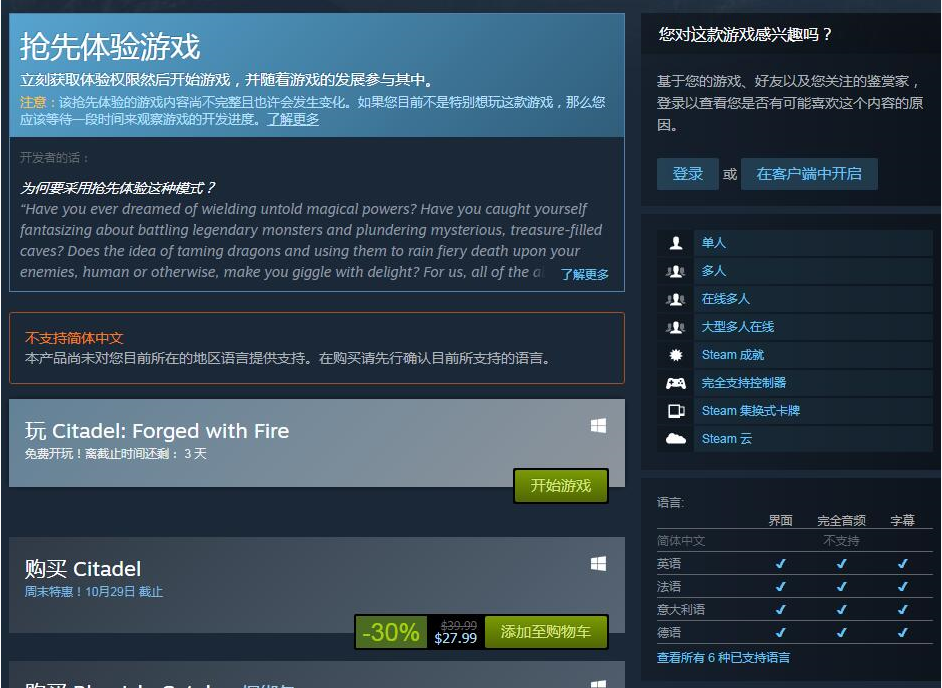
Task: Click the Steam achievements icon
Action: [x=675, y=355]
